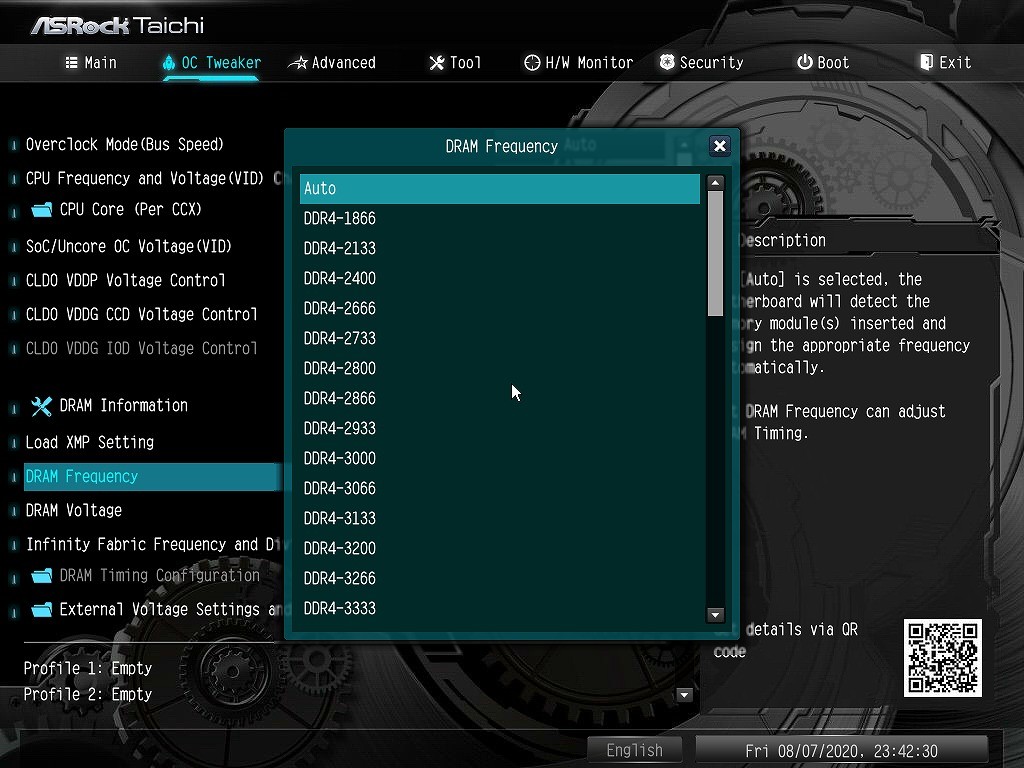Click the Tool wrench icon
Image resolution: width=1024 pixels, height=768 pixels.
pyautogui.click(x=436, y=63)
